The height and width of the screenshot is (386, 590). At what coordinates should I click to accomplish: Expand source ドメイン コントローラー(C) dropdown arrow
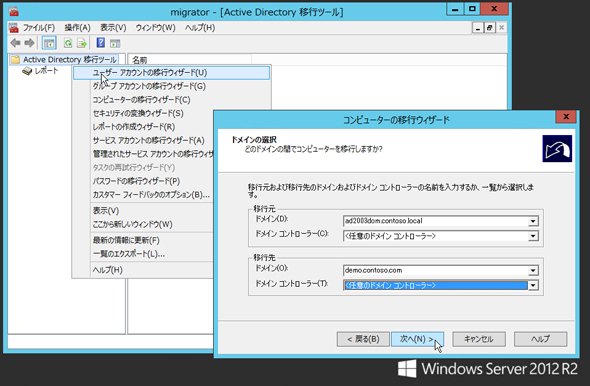(533, 236)
